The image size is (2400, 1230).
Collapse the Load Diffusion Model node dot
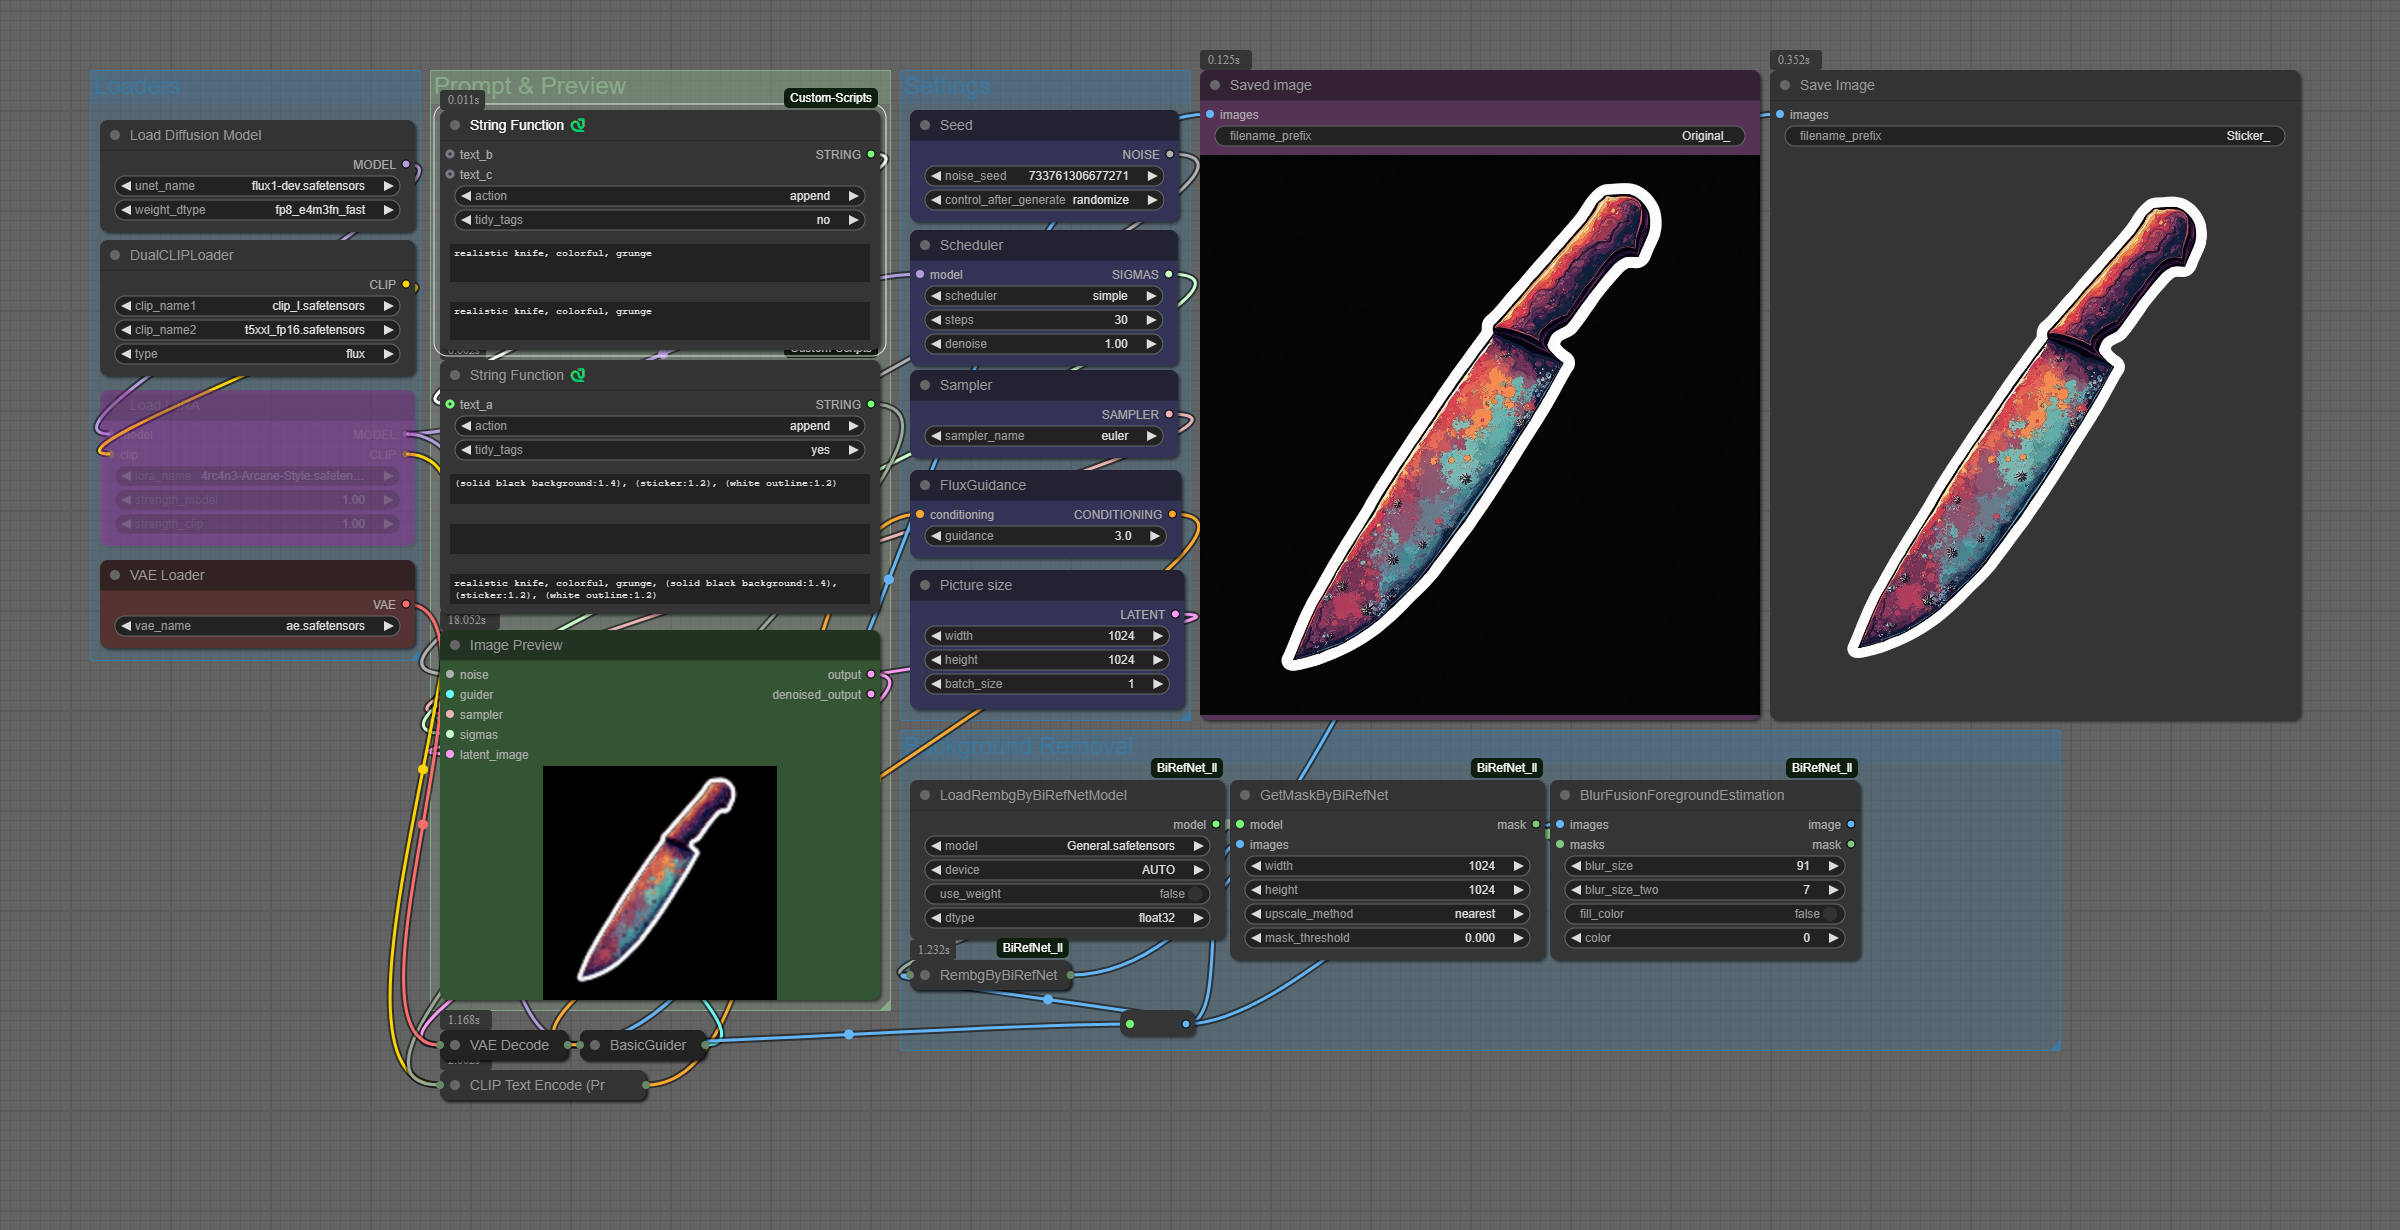click(x=115, y=135)
